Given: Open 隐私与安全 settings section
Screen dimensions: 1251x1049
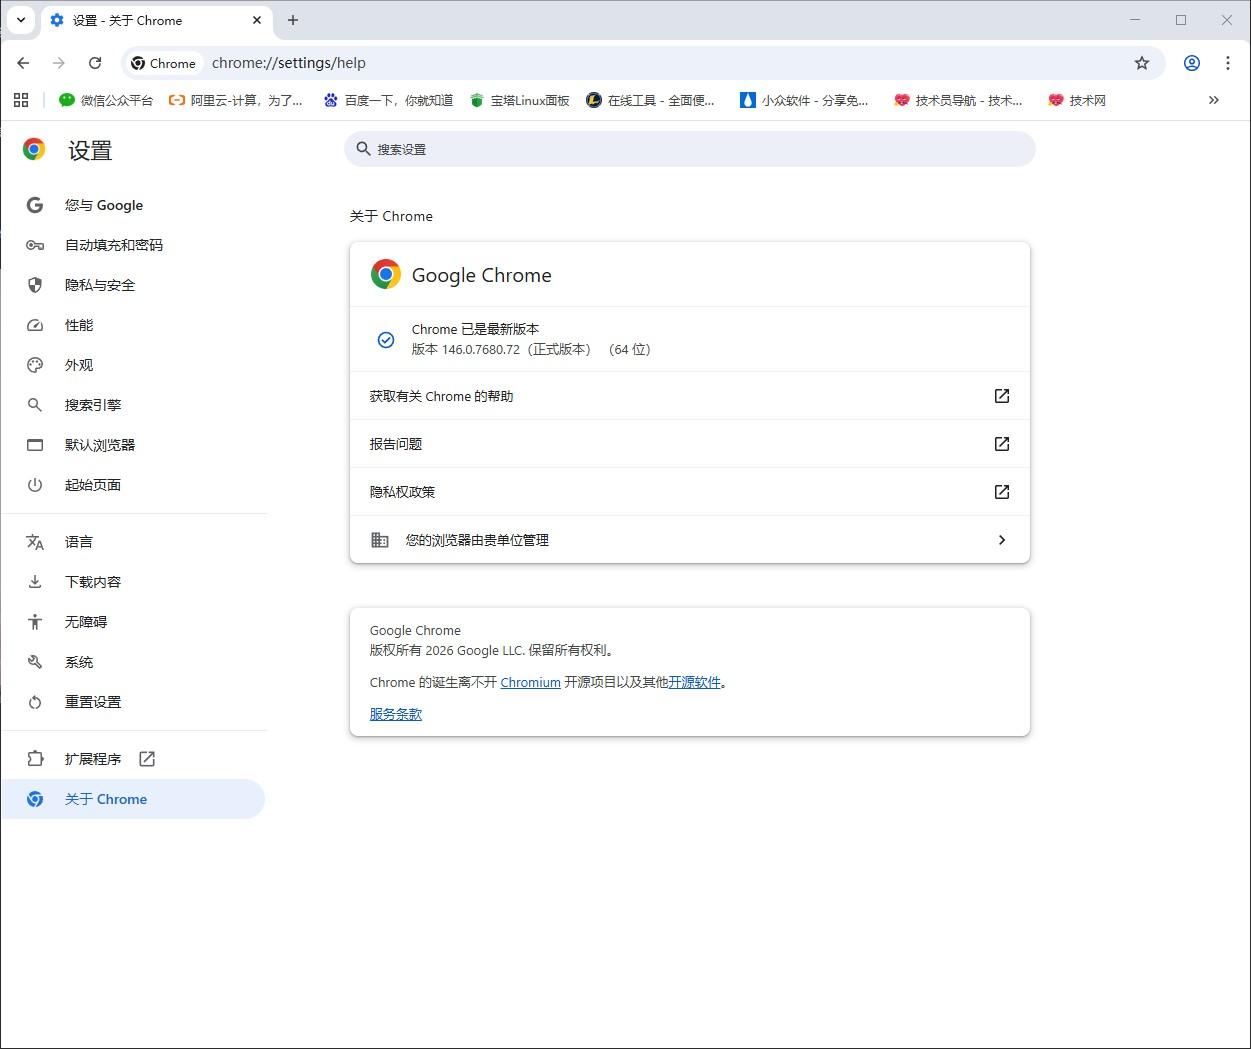Looking at the screenshot, I should click(100, 285).
